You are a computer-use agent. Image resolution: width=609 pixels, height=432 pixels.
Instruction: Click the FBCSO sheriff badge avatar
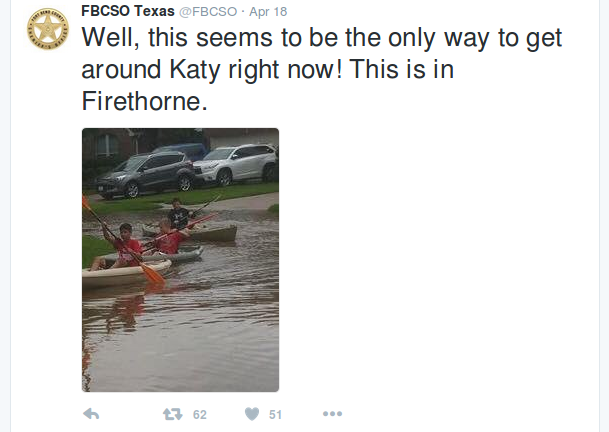[x=45, y=30]
